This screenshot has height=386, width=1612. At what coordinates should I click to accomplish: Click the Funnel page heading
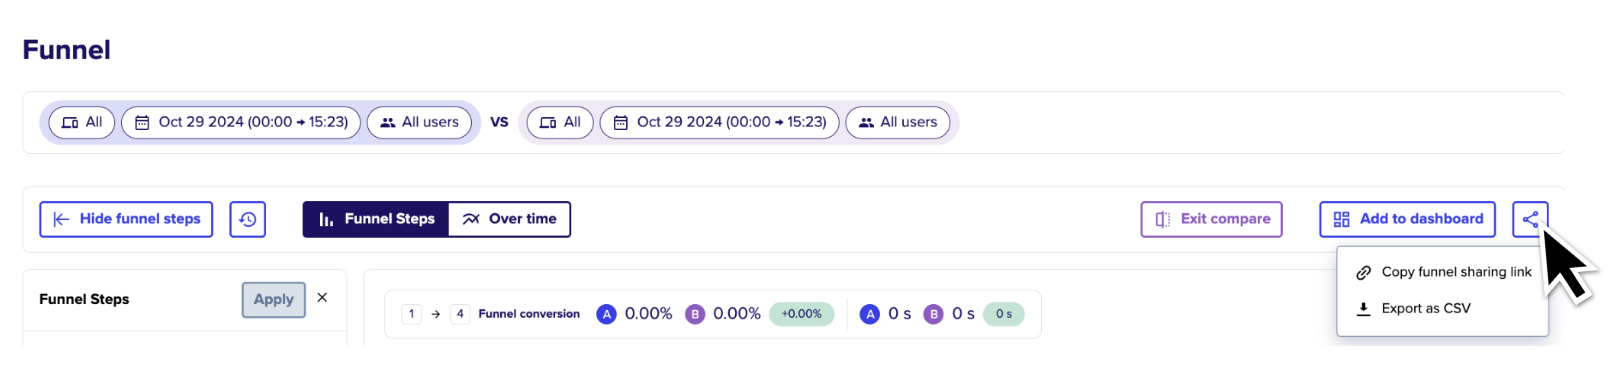click(x=67, y=50)
